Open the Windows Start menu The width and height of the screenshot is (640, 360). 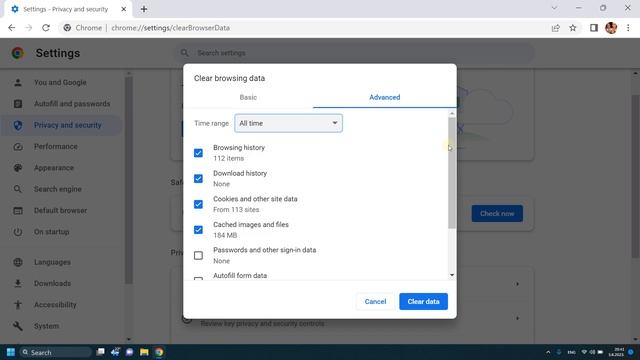click(11, 352)
